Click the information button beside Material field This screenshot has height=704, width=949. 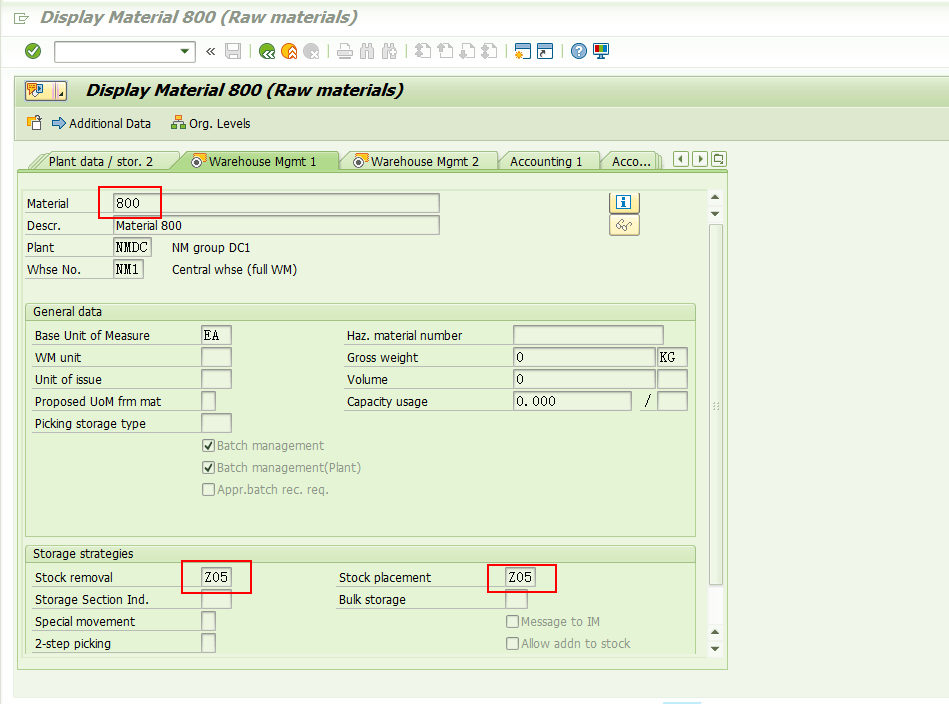pos(622,202)
